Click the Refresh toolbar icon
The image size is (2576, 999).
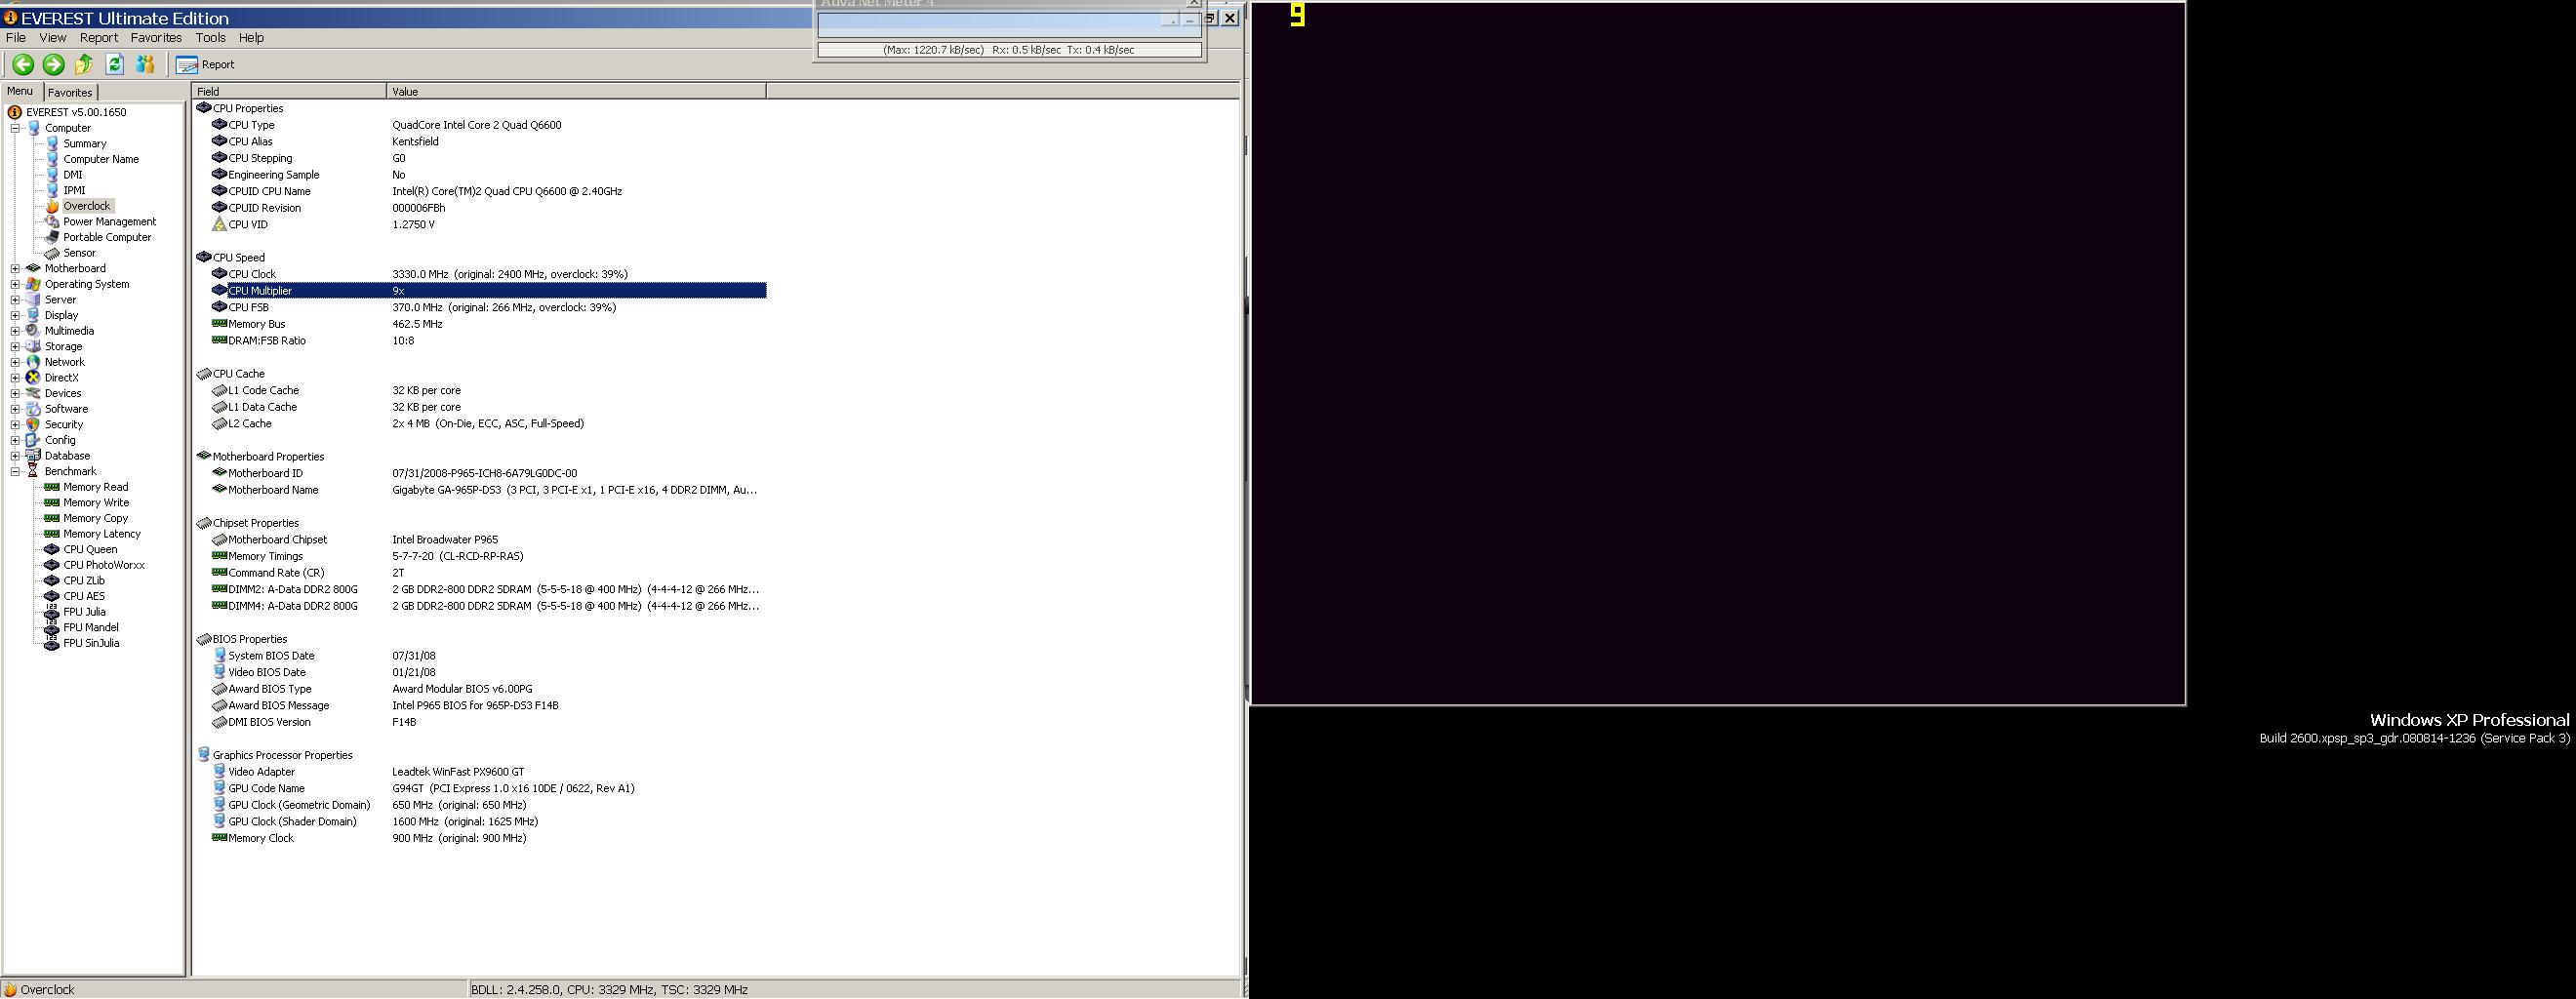pos(115,64)
